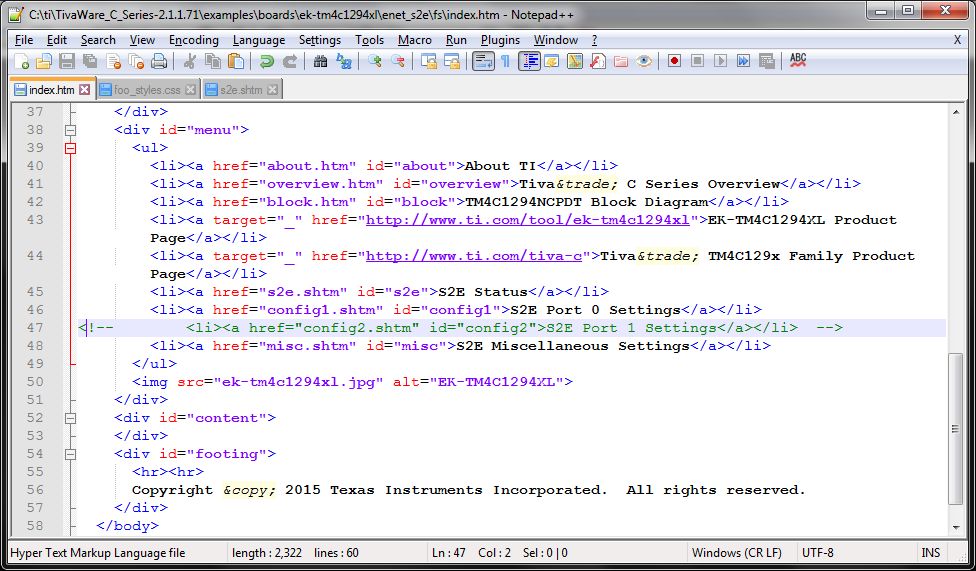This screenshot has height=571, width=976.
Task: Click the Paste clipboard icon
Action: (236, 61)
